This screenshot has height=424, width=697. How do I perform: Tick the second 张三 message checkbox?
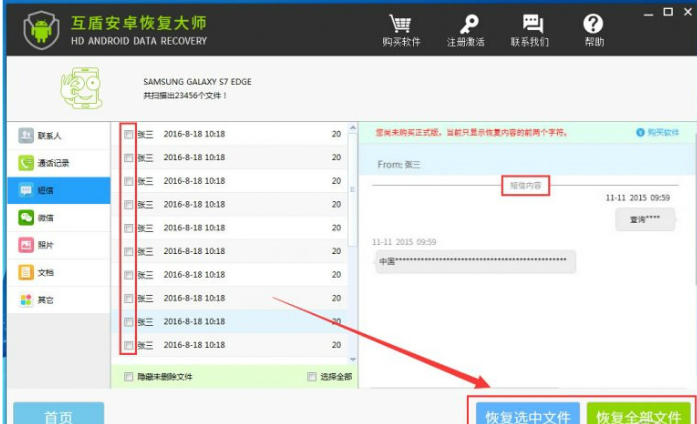point(128,158)
